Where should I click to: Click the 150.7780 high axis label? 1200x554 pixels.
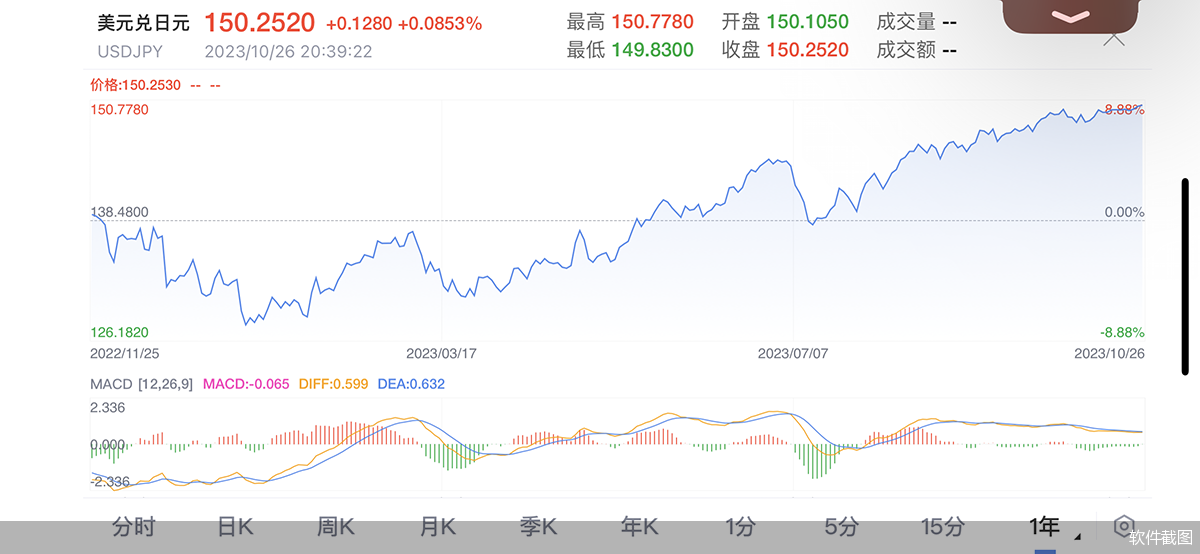click(x=119, y=110)
